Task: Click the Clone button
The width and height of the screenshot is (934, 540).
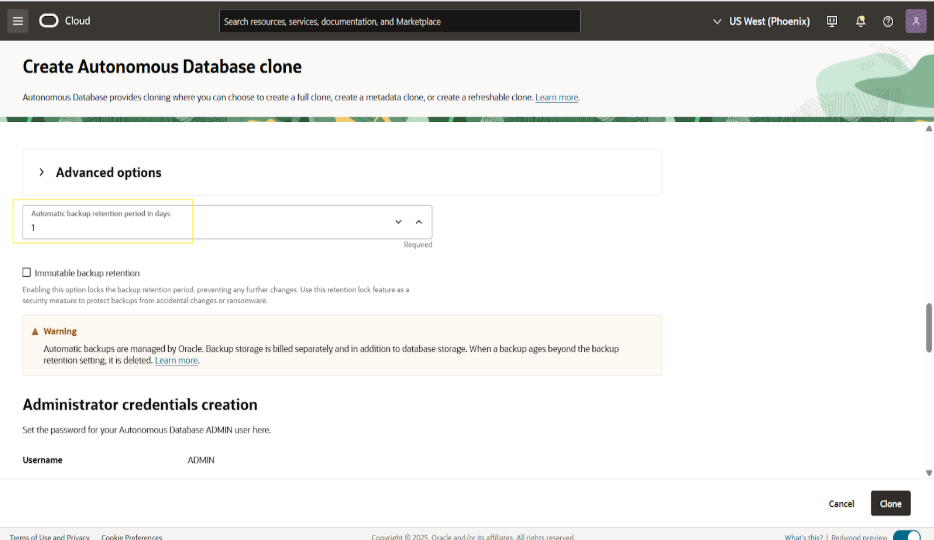Action: tap(890, 504)
